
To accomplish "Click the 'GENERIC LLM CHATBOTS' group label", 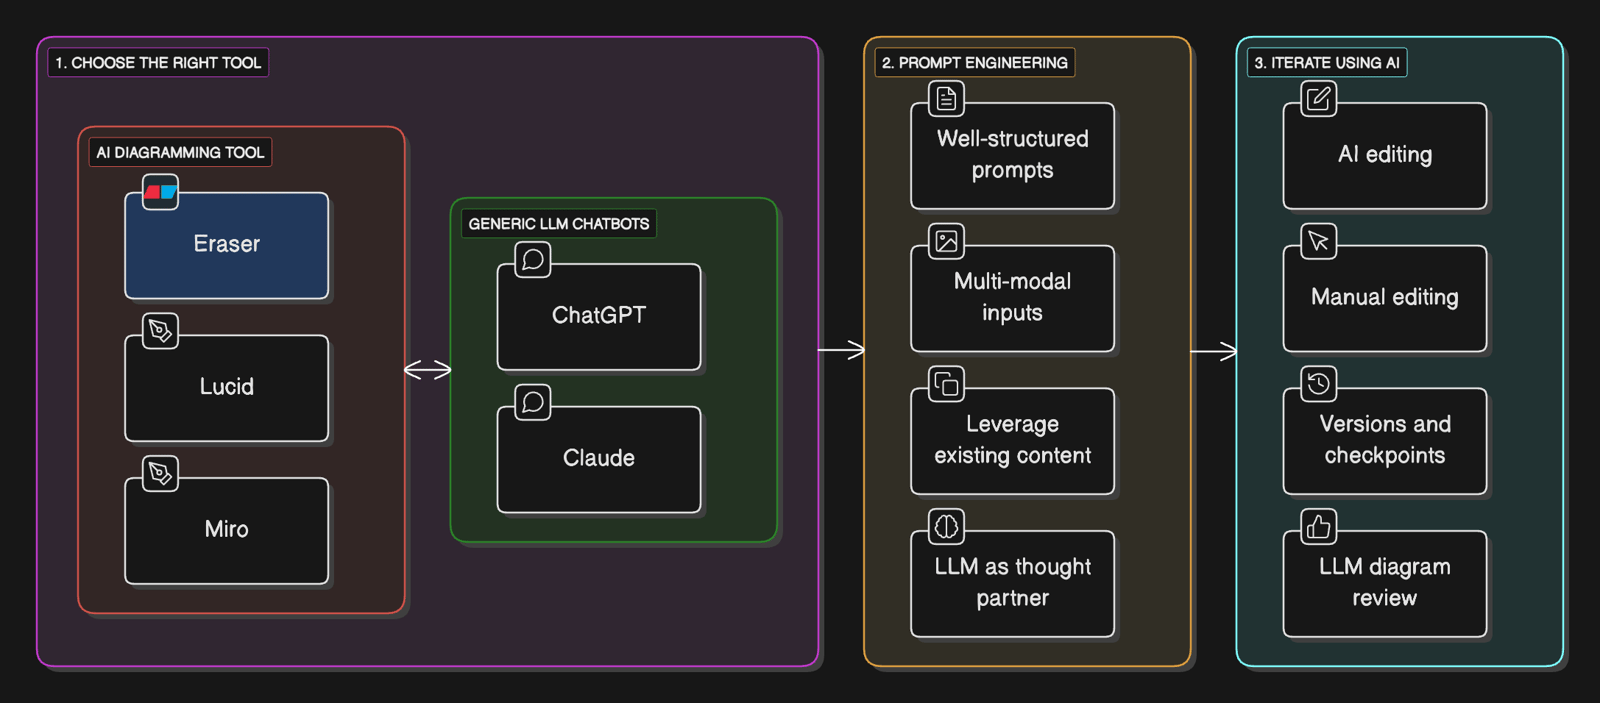I will [559, 224].
